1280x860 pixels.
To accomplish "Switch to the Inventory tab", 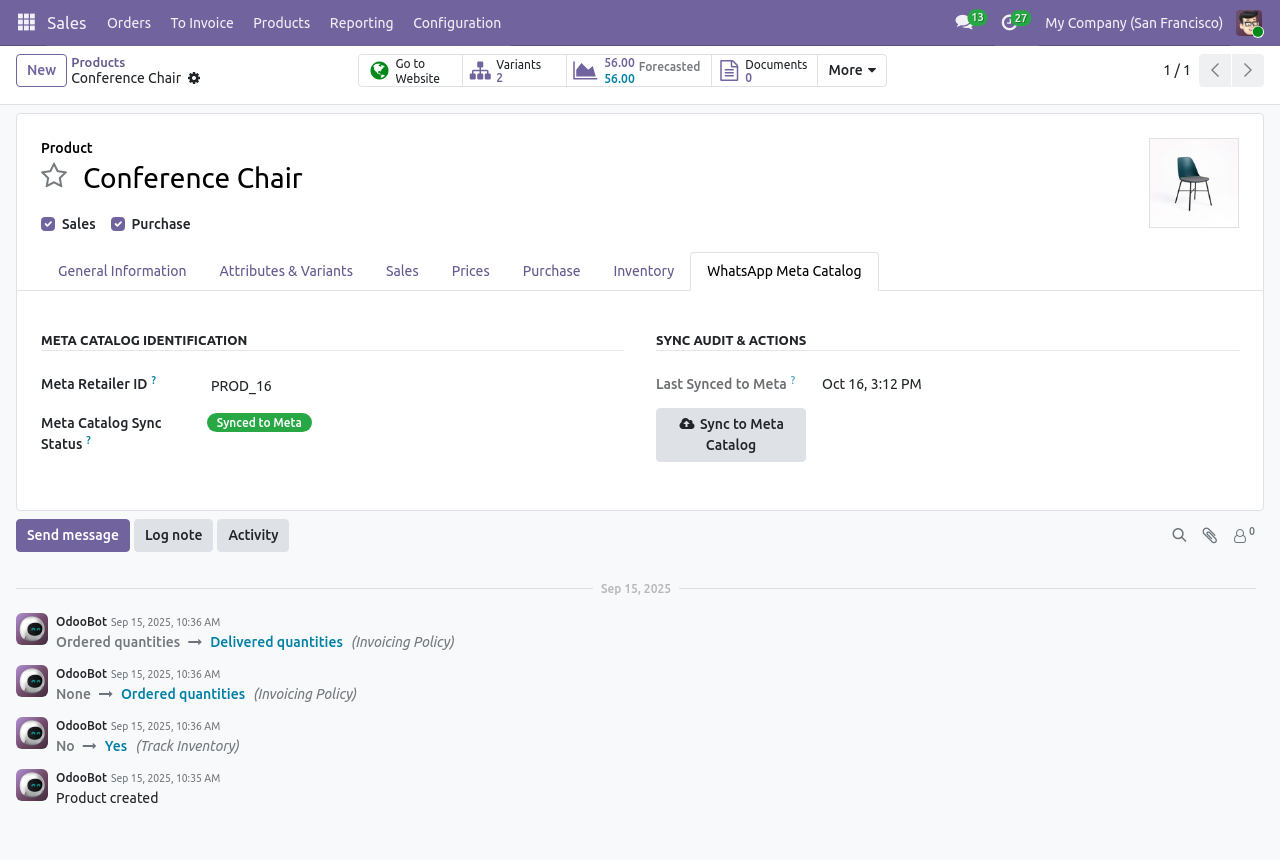I will click(643, 271).
